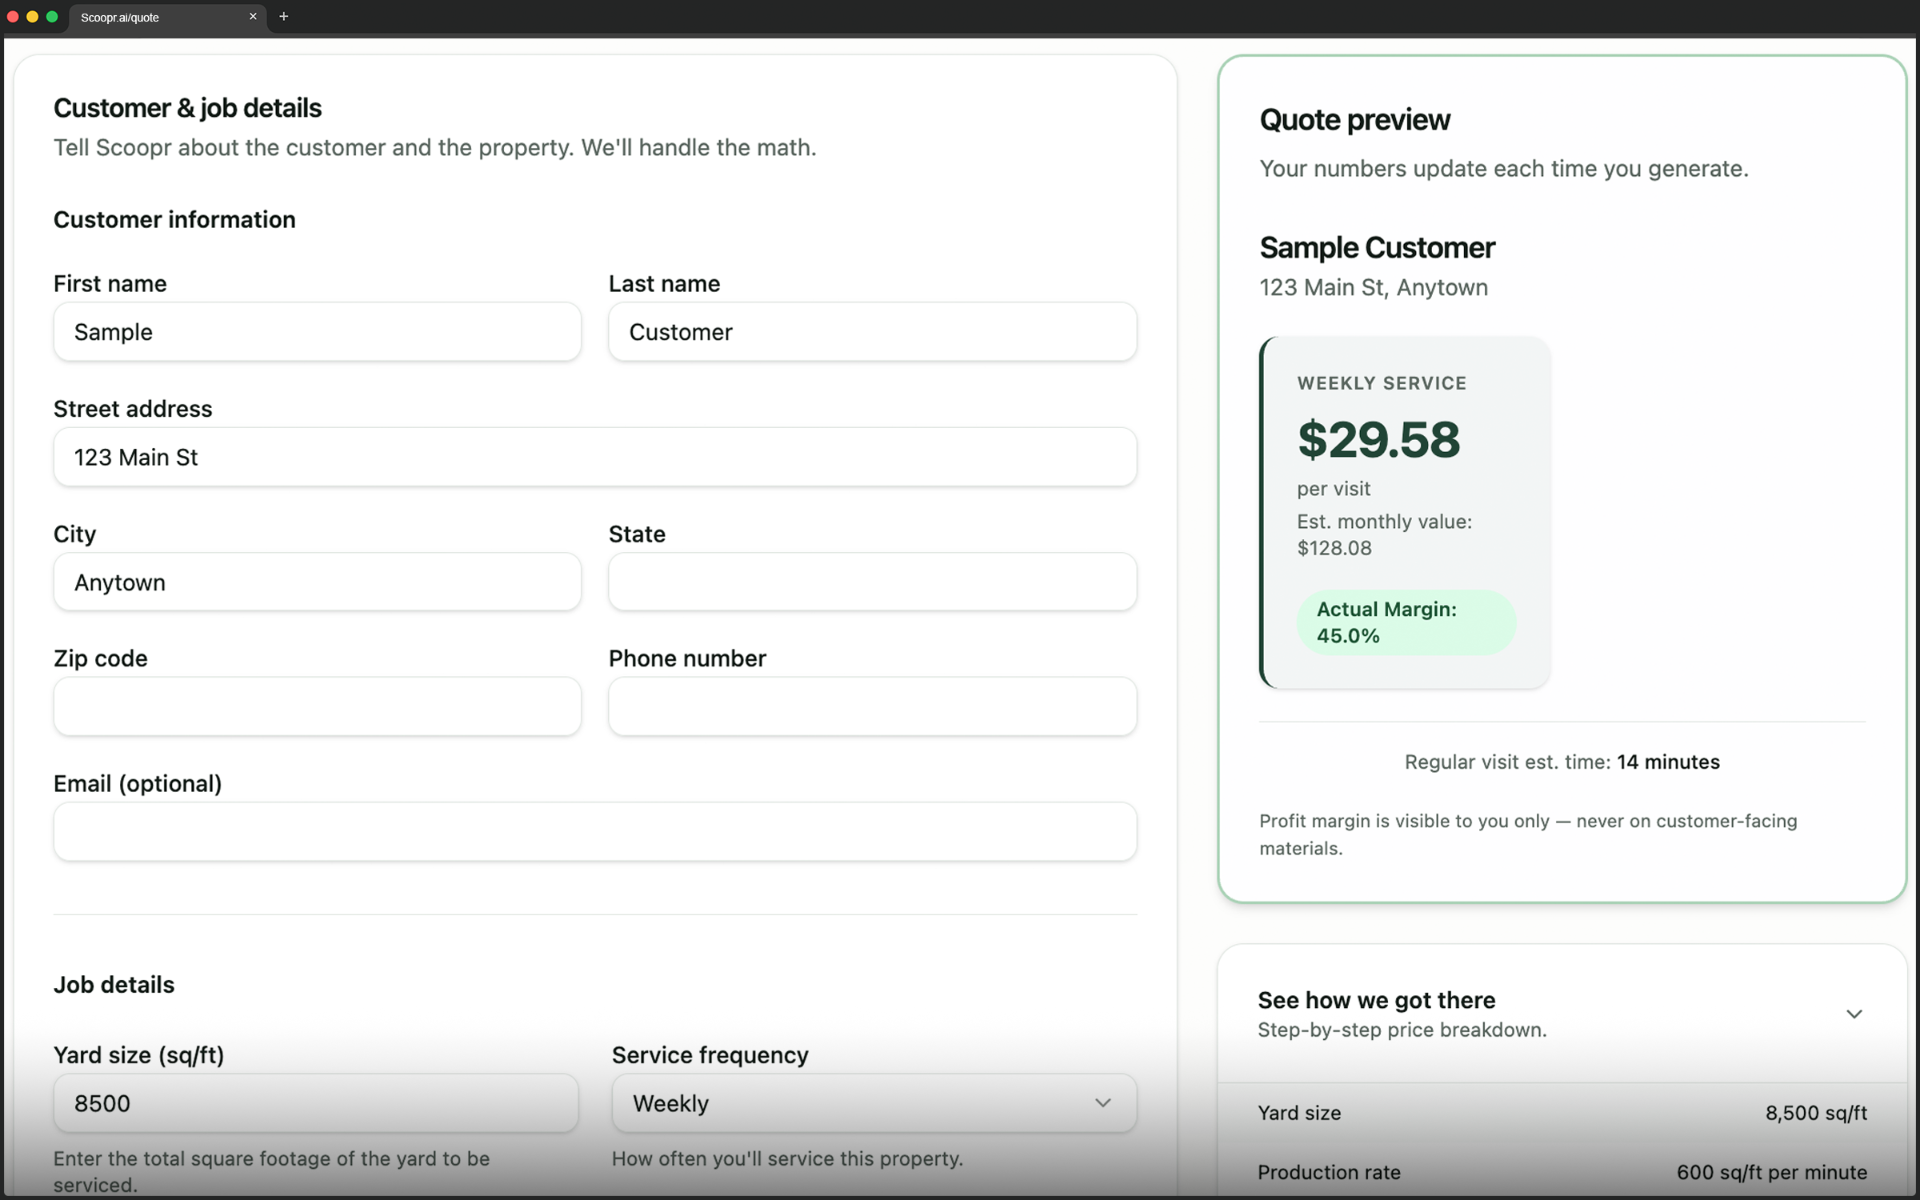Click the Email (optional) field
Screen dimensions: 1920x1200
[595, 832]
